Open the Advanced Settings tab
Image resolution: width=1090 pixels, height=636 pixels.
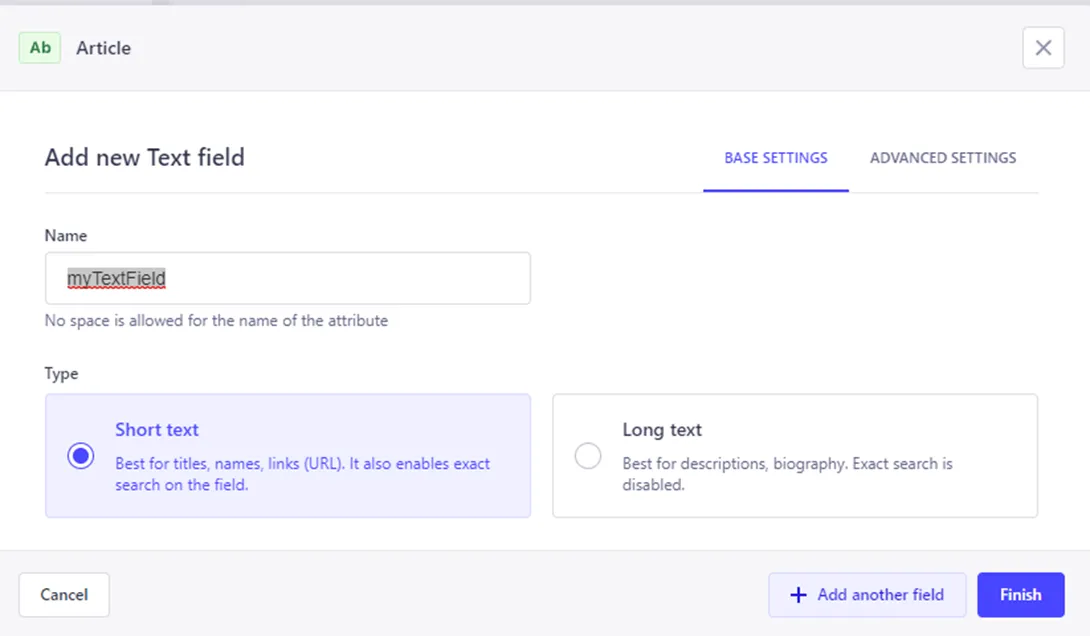click(x=943, y=158)
